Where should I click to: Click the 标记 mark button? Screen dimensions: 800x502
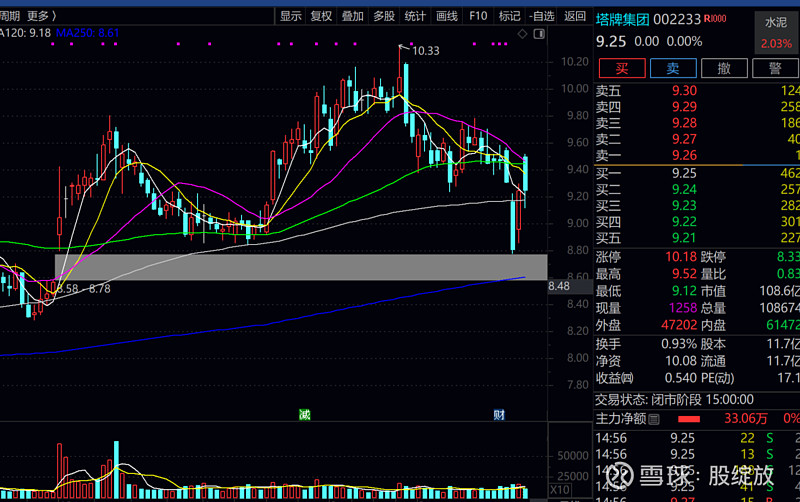click(x=510, y=16)
